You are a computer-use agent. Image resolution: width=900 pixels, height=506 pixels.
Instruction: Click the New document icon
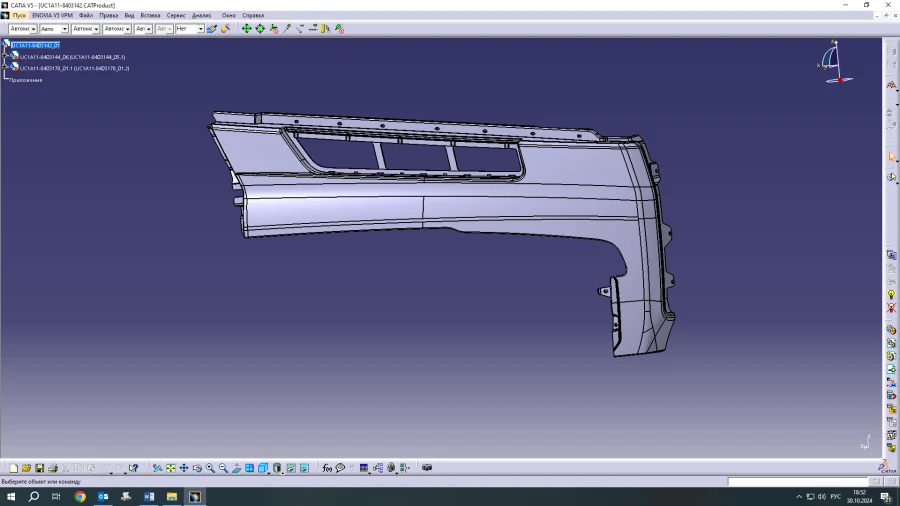[14, 468]
